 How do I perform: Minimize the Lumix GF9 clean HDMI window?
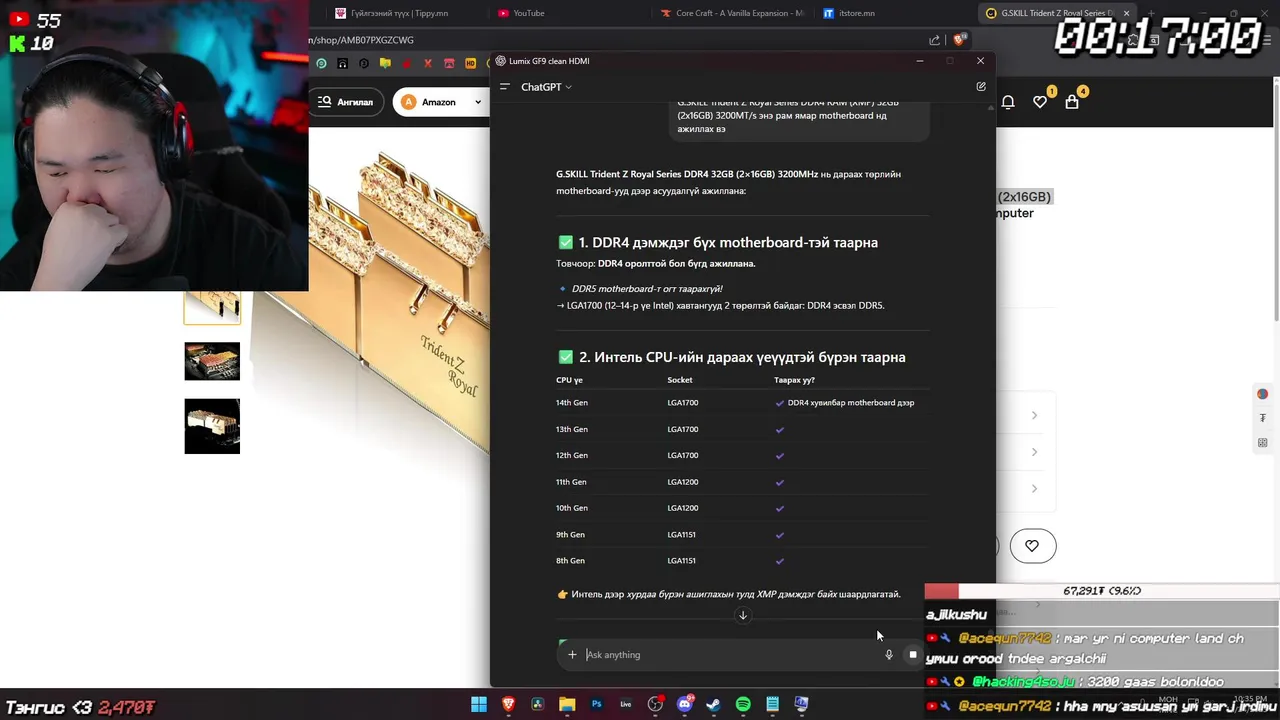coord(920,61)
